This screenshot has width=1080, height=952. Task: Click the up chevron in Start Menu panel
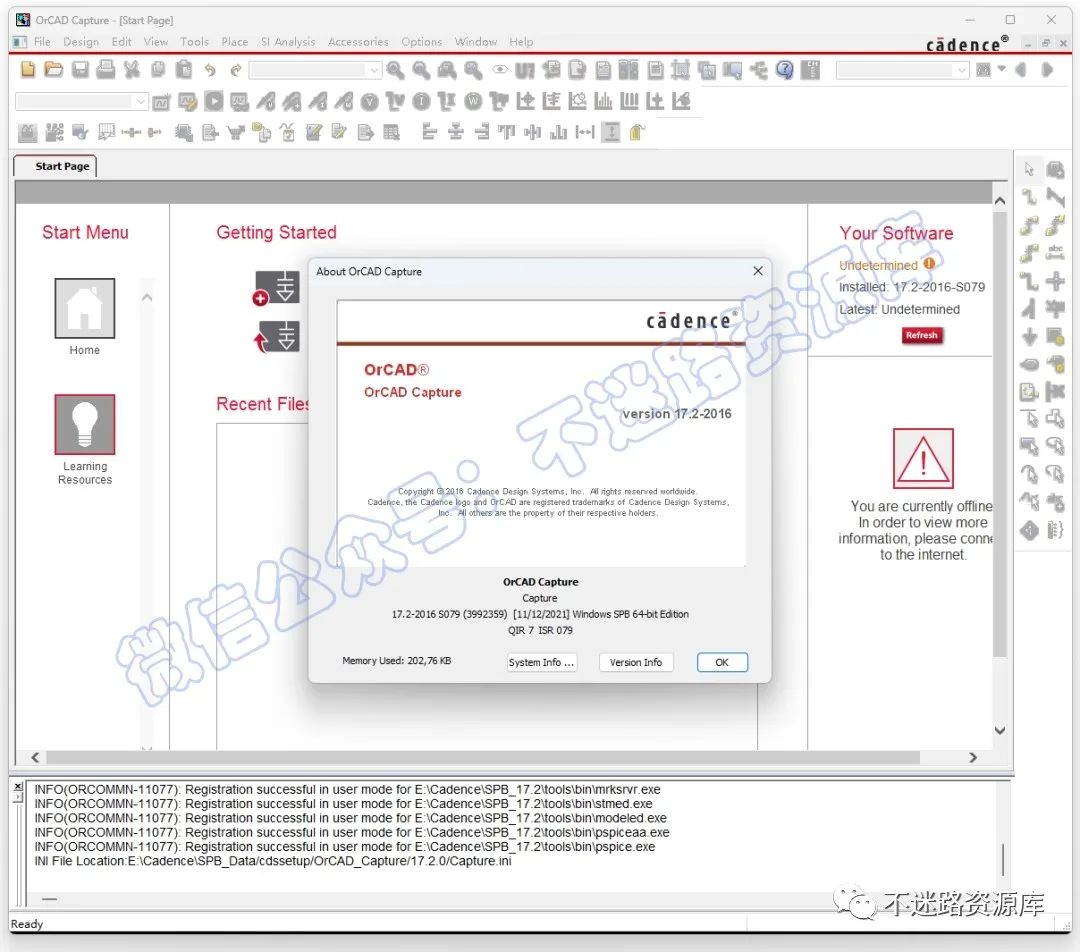tap(147, 298)
